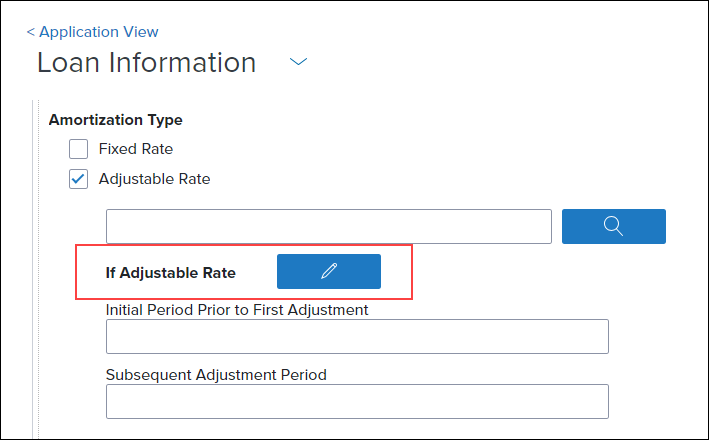Click the Subsequent Adjustment Period label

pyautogui.click(x=216, y=375)
